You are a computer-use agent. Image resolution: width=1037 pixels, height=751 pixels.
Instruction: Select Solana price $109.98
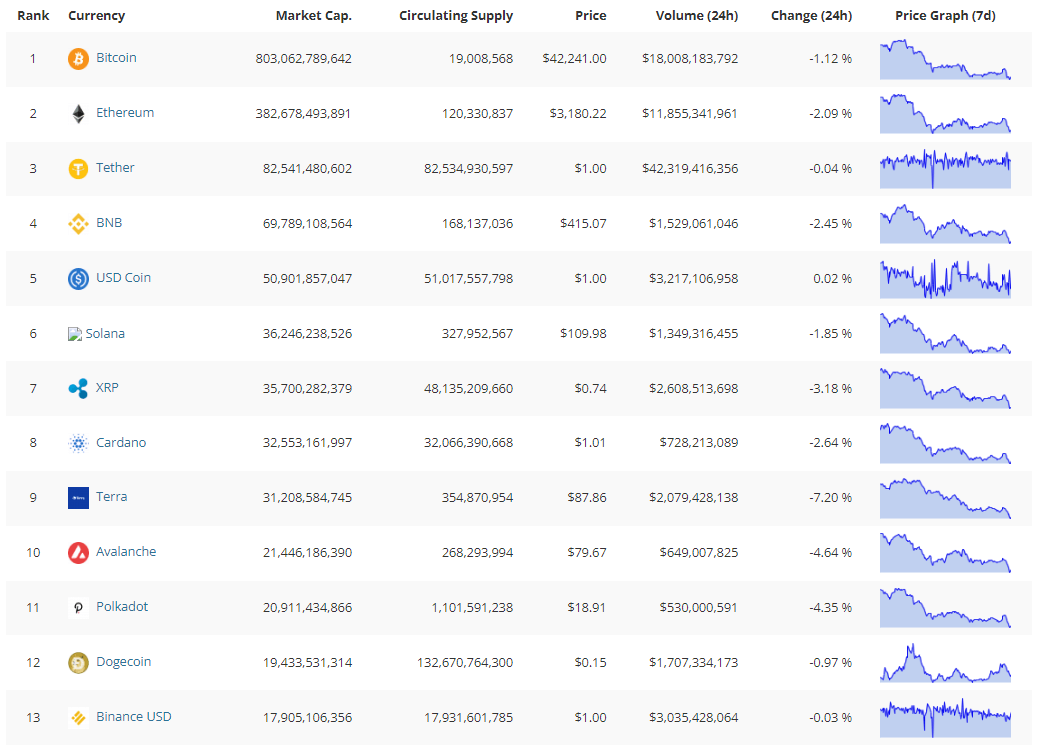[583, 333]
